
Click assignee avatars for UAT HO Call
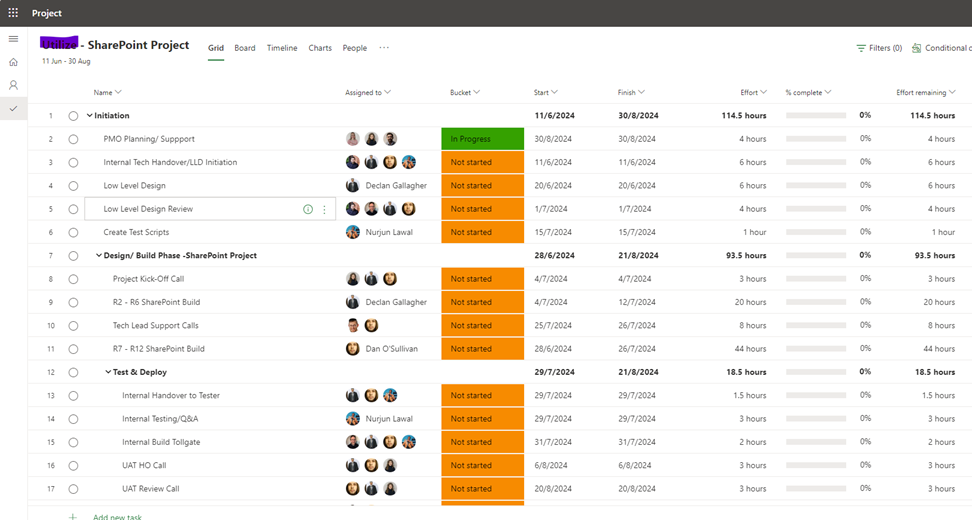(x=371, y=465)
